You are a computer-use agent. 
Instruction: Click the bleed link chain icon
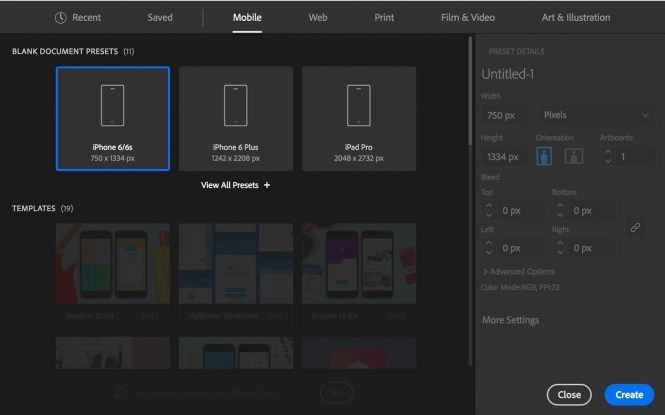click(x=635, y=228)
